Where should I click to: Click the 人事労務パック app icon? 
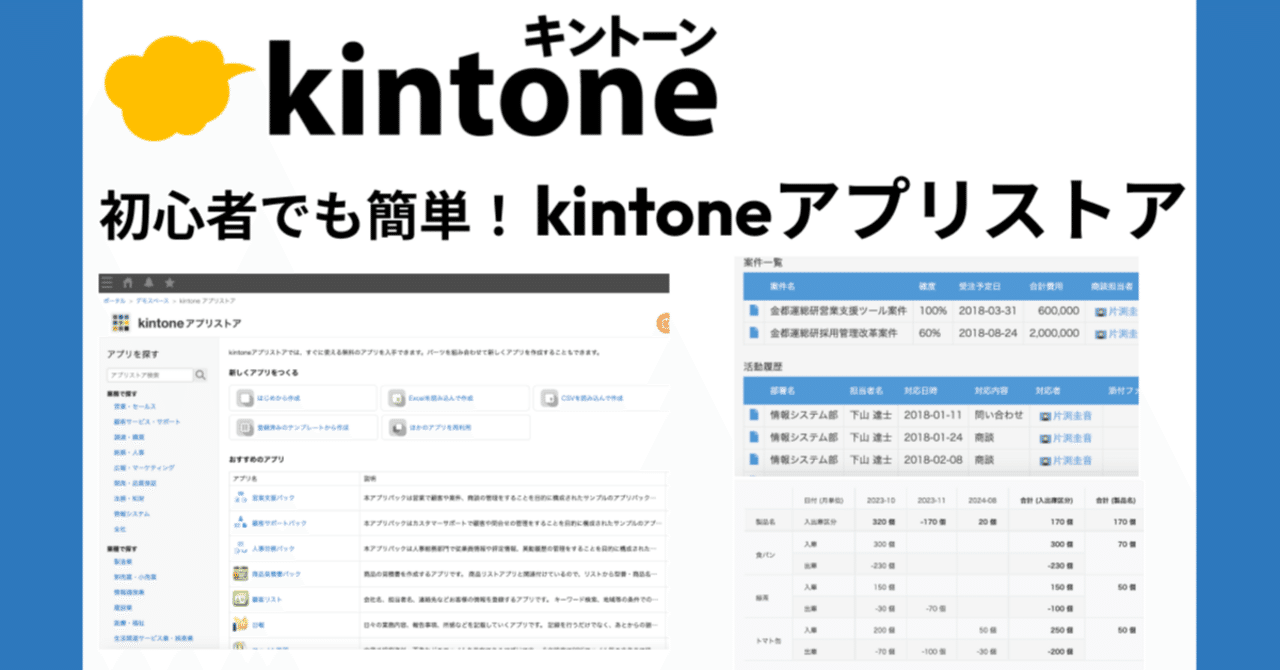(x=240, y=548)
